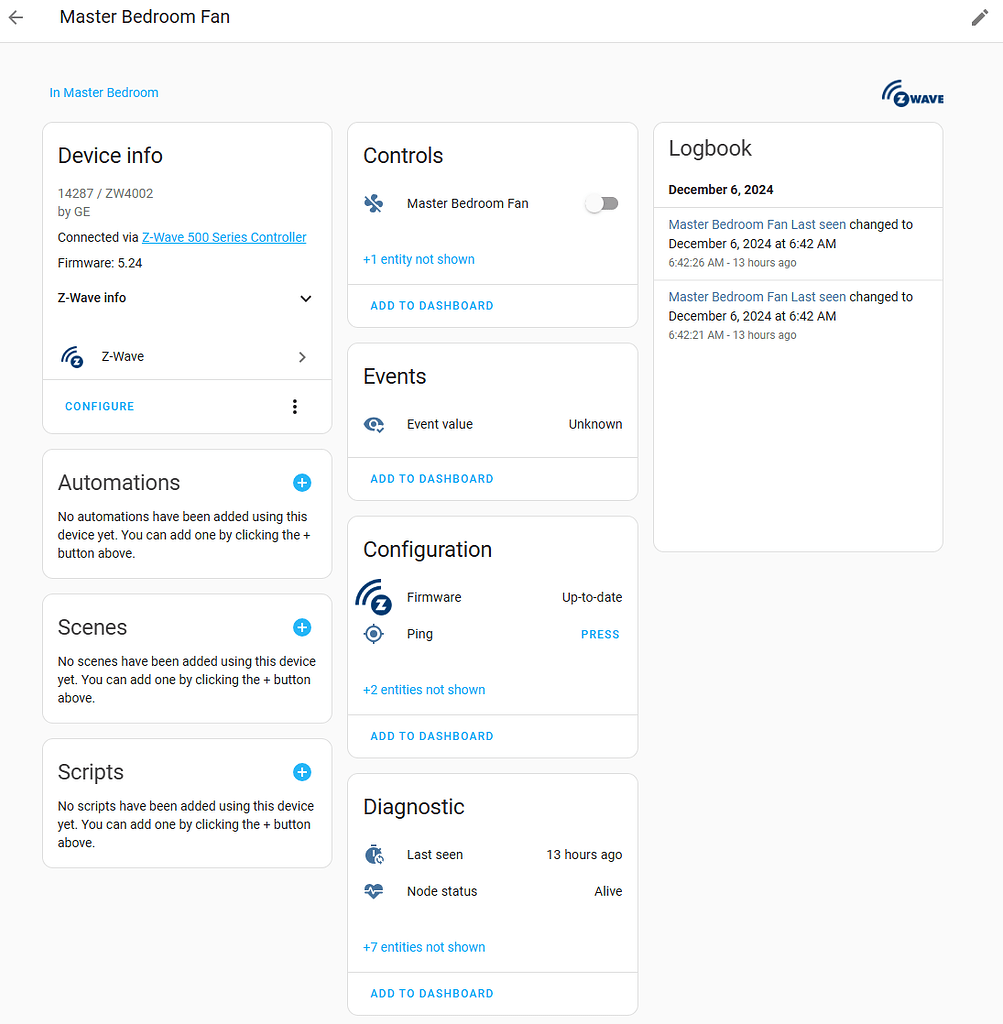The height and width of the screenshot is (1024, 1003).
Task: Click the In Master Bedroom link
Action: pos(103,92)
